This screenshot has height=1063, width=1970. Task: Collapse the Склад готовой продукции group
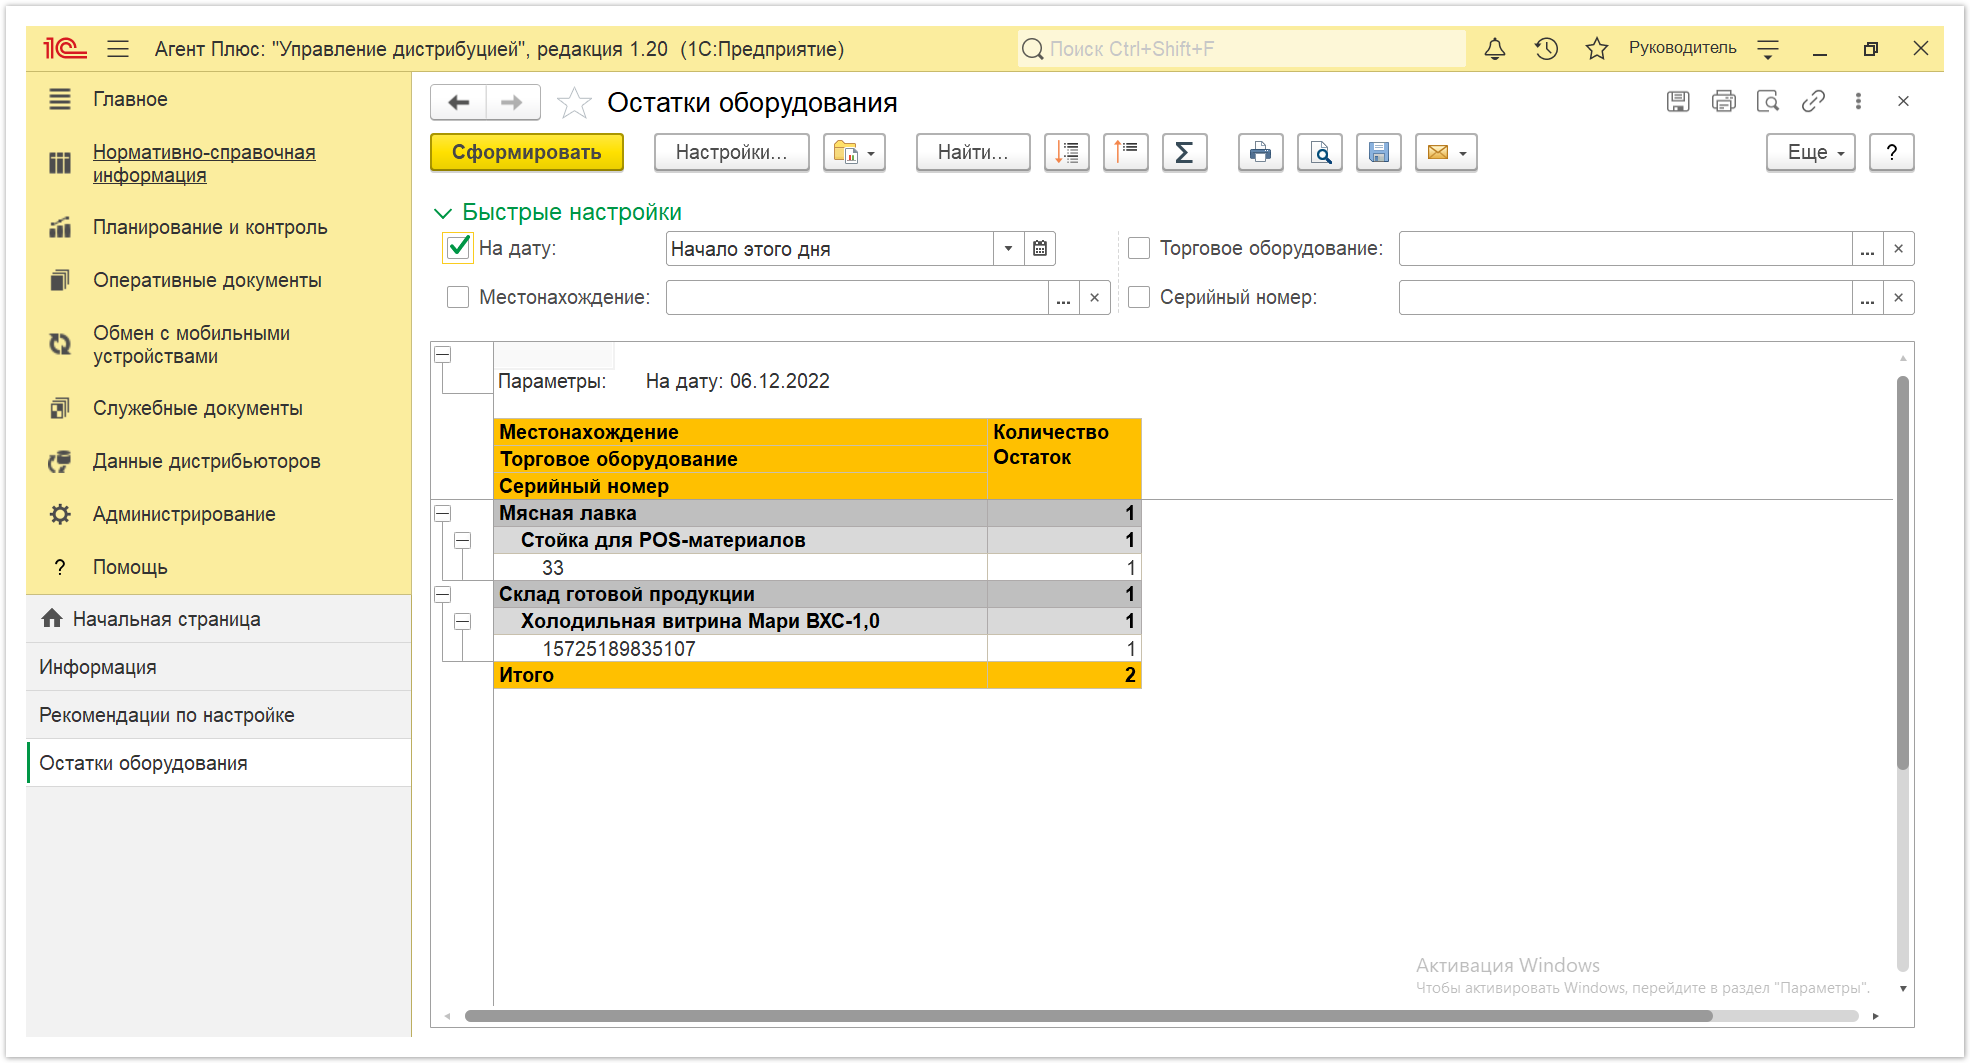tap(443, 594)
